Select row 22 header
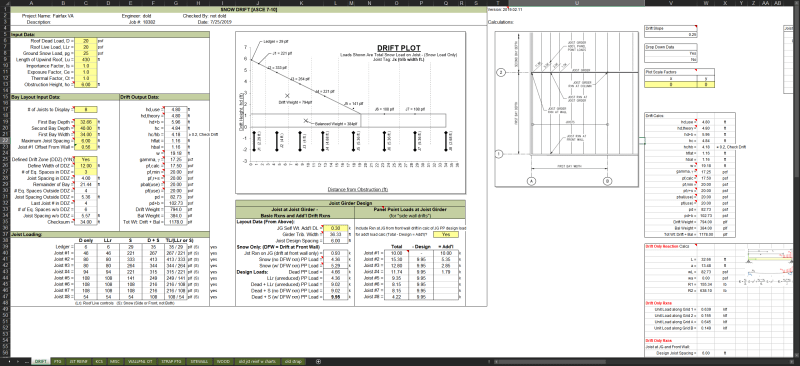The image size is (800, 366). coord(5,140)
